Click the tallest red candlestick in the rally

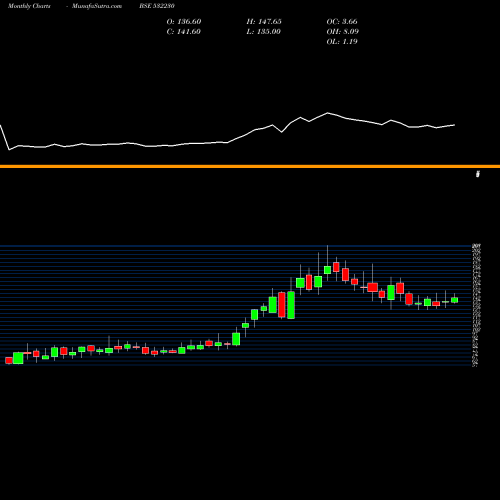[282, 305]
